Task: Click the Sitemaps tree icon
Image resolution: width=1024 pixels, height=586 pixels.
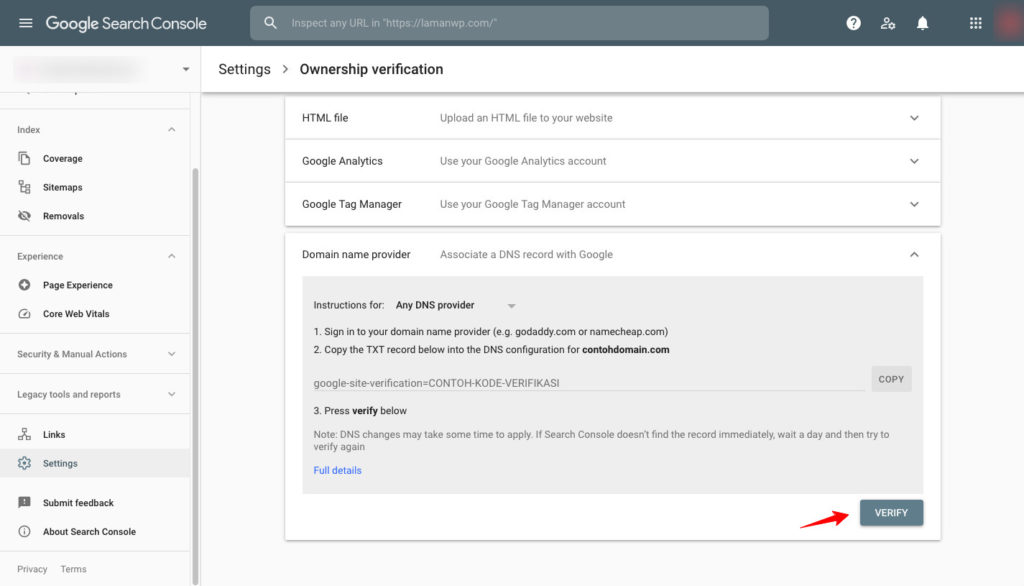Action: [24, 187]
